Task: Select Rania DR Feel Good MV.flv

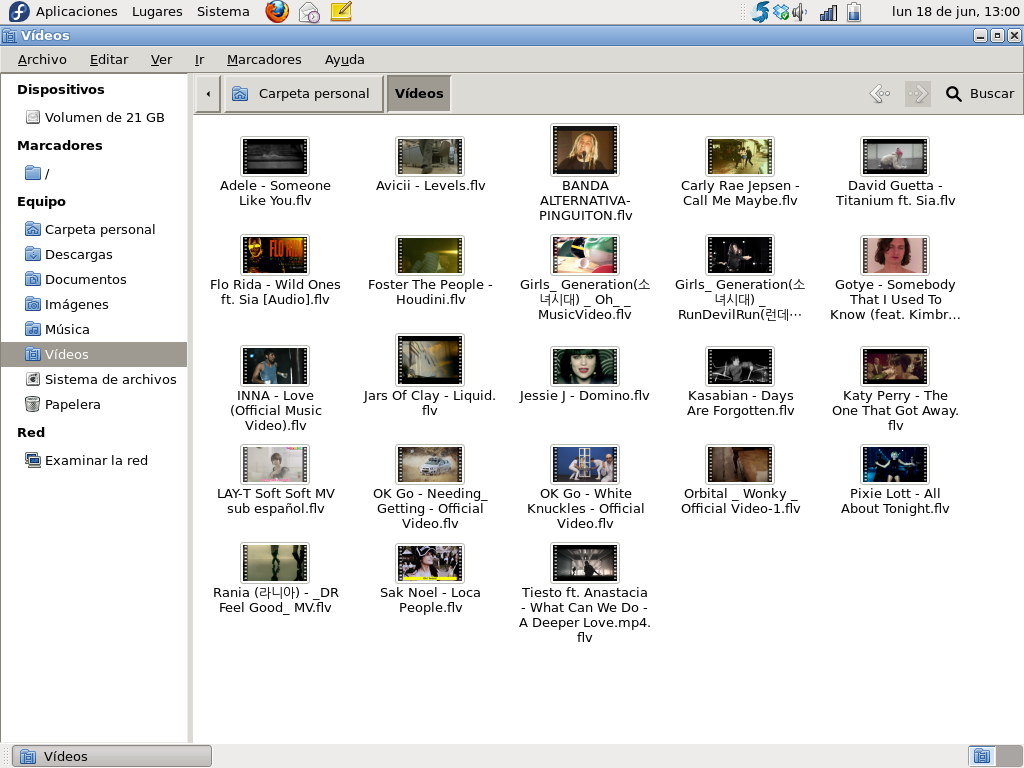Action: tap(275, 563)
